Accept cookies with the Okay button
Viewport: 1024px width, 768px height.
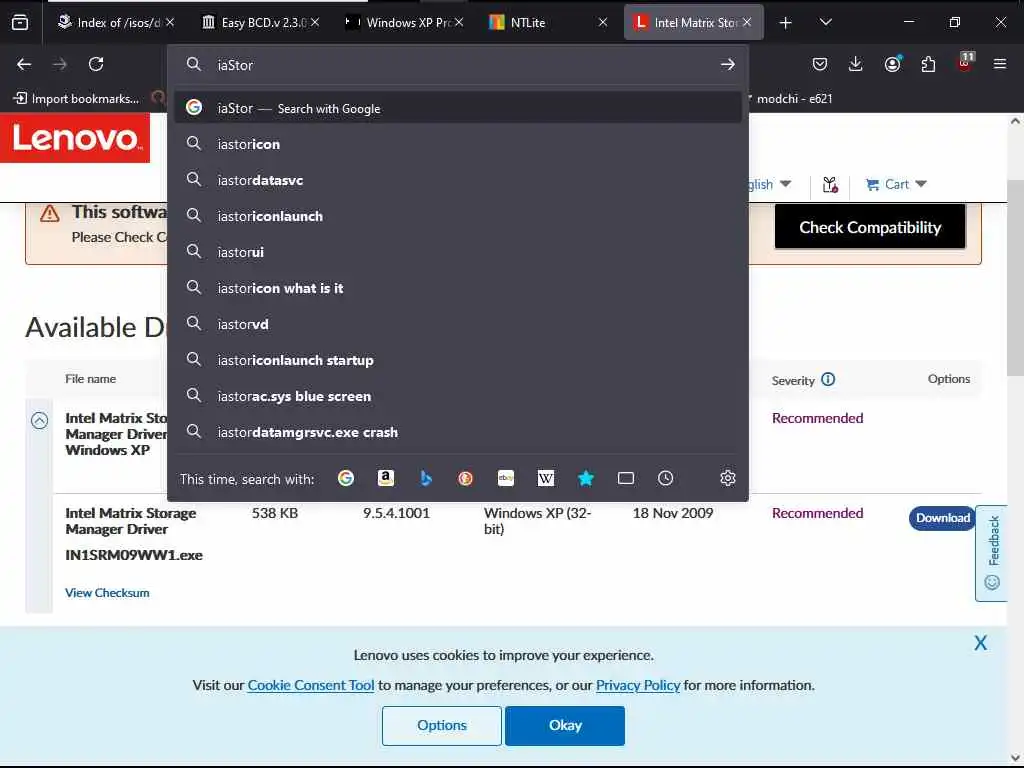tap(565, 725)
